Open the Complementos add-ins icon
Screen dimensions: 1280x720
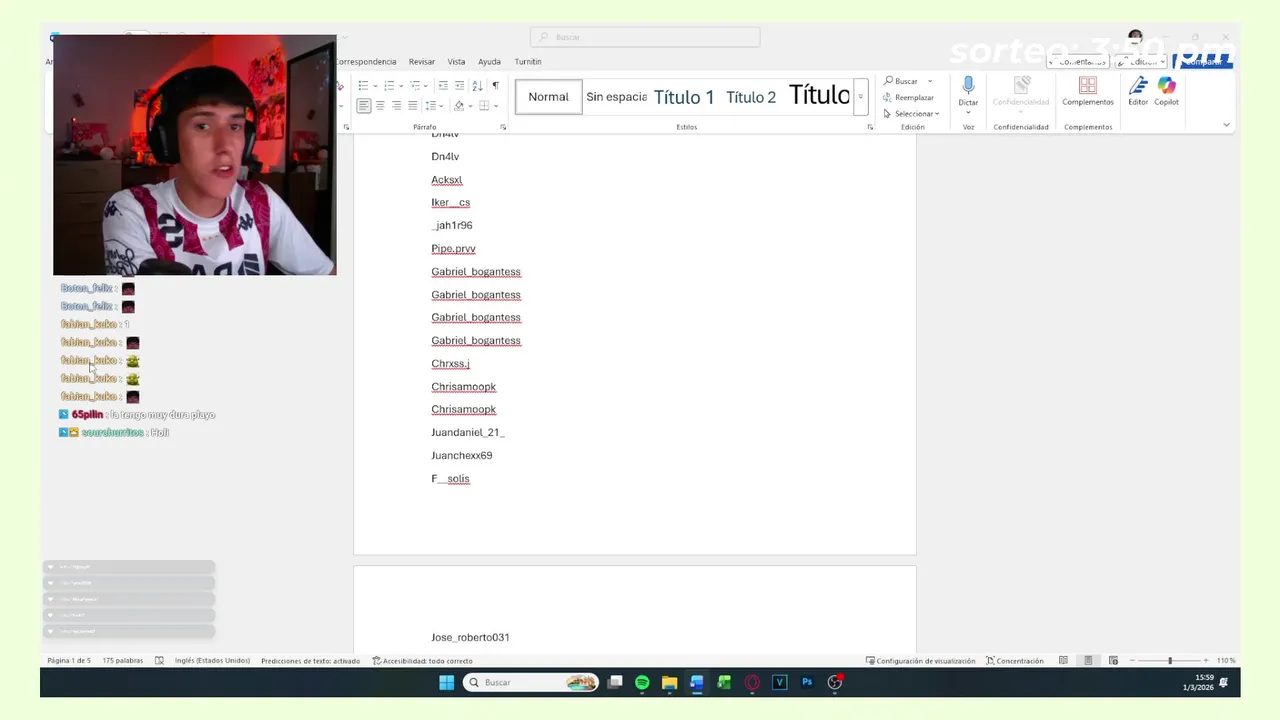pos(1088,86)
